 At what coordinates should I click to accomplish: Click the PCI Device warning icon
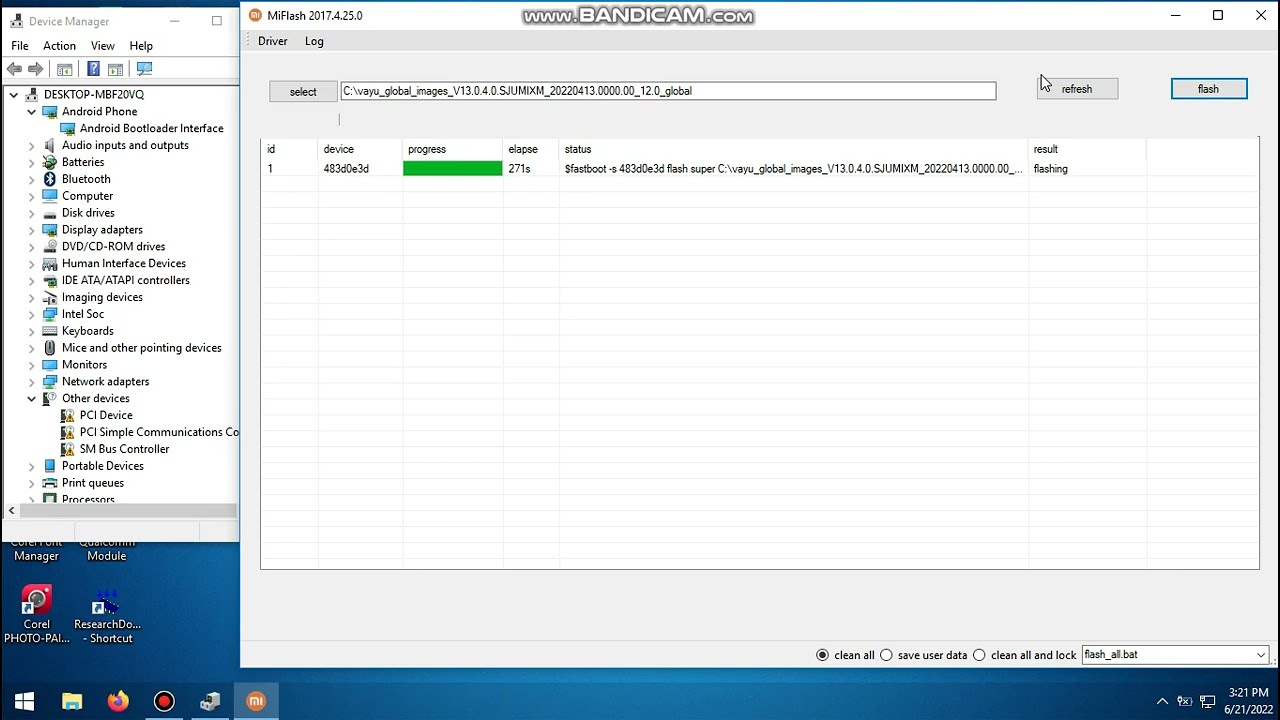click(x=68, y=415)
